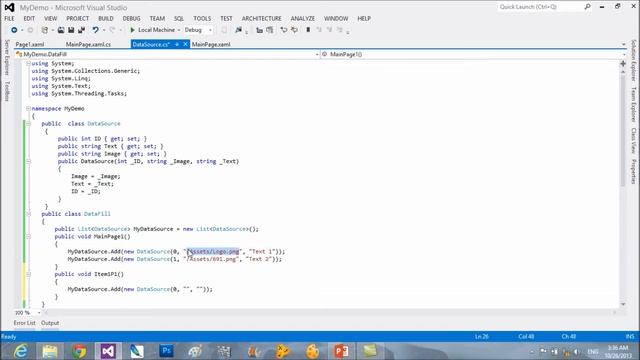Screen dimensions: 640x360
Task: Open Internet Explorer from taskbar
Action: [x=21, y=351]
